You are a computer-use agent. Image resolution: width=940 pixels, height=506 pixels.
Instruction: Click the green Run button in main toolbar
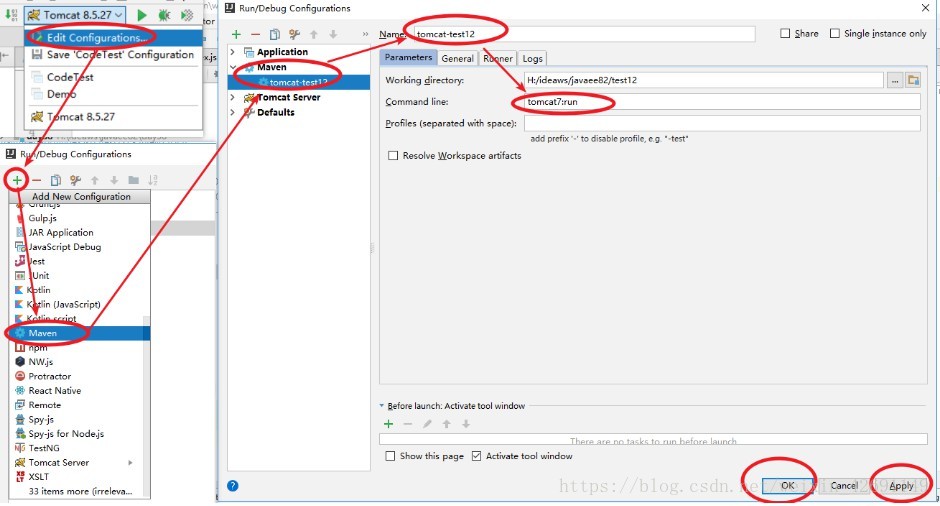[142, 15]
